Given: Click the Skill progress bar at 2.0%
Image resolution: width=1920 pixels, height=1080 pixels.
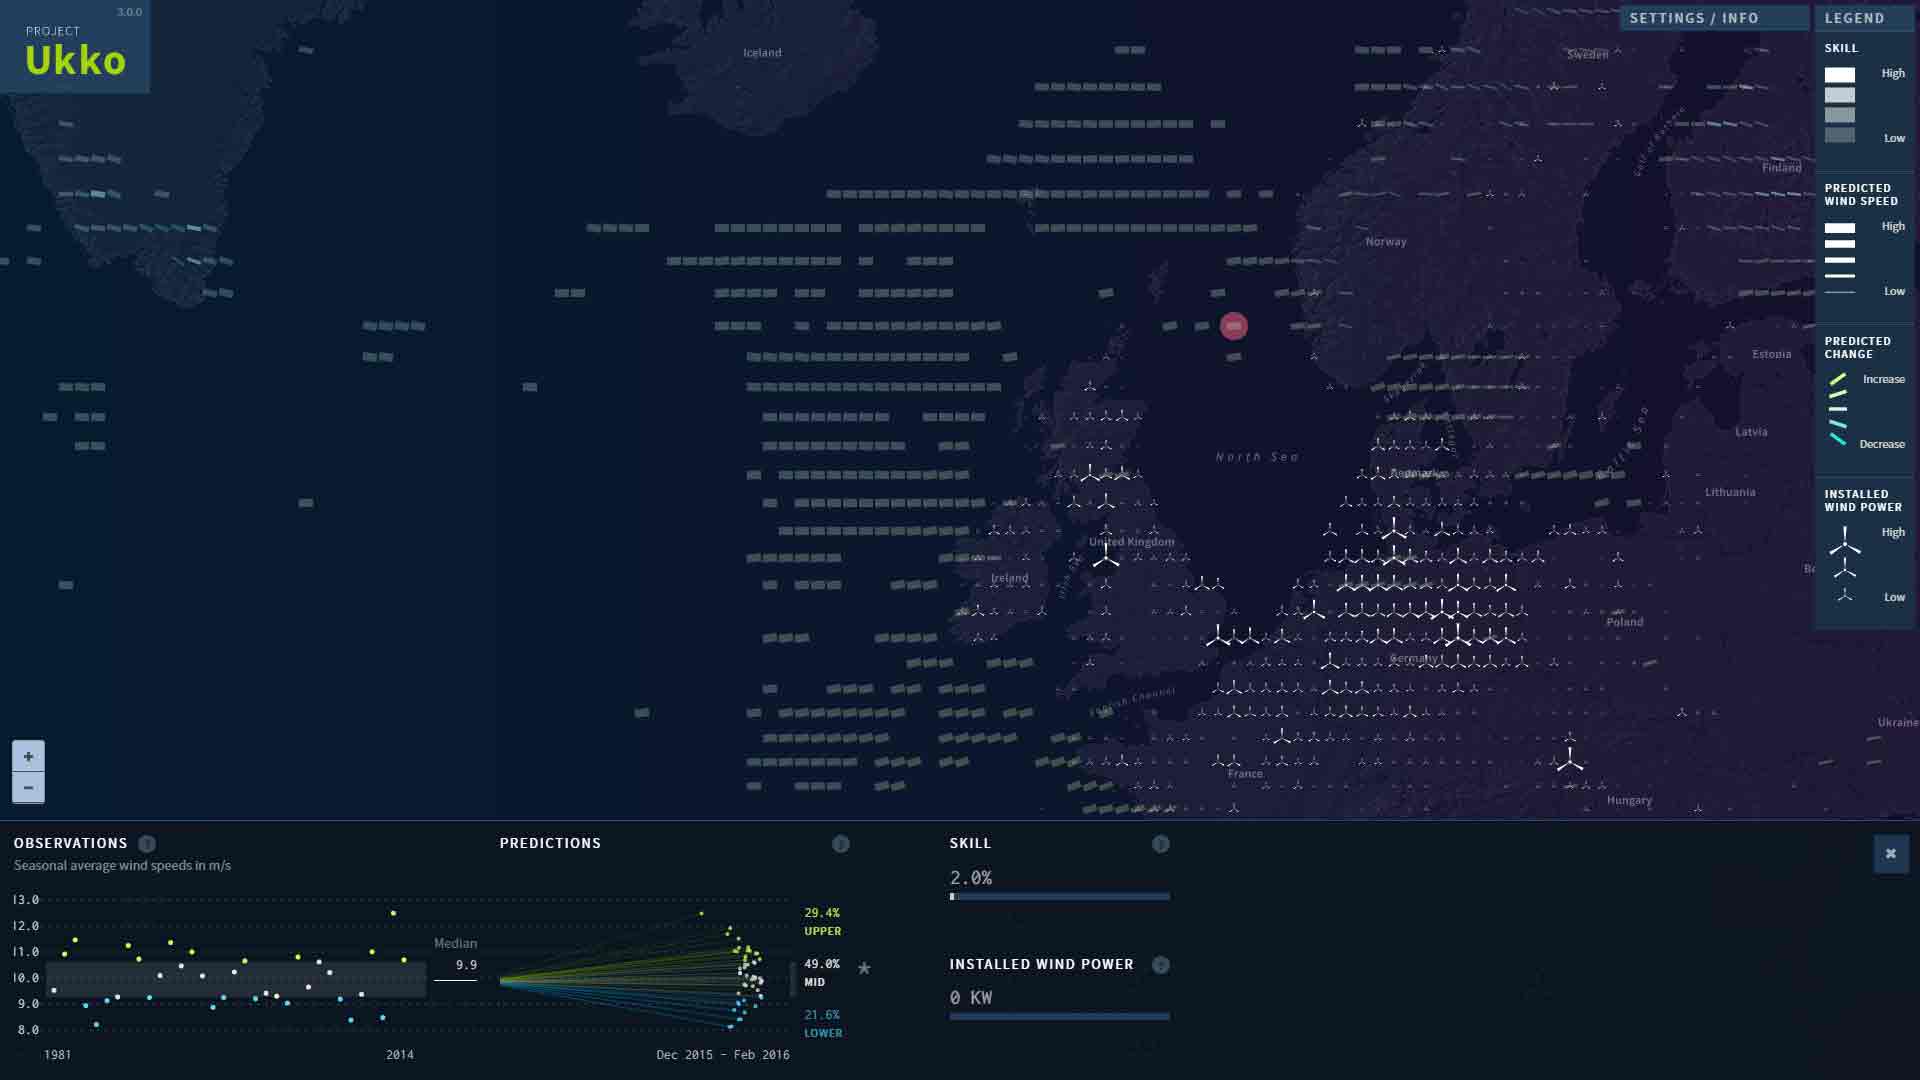Looking at the screenshot, I should click(1060, 897).
